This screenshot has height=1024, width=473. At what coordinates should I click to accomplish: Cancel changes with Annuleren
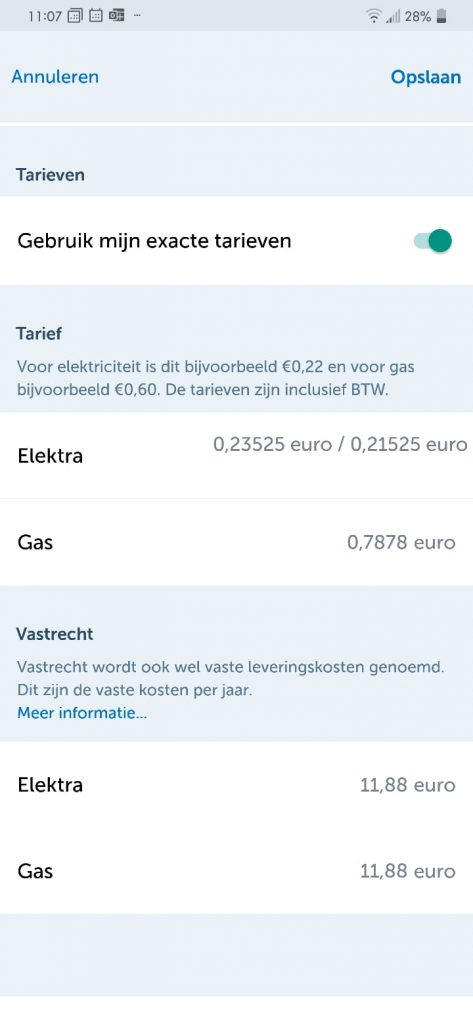pos(55,76)
